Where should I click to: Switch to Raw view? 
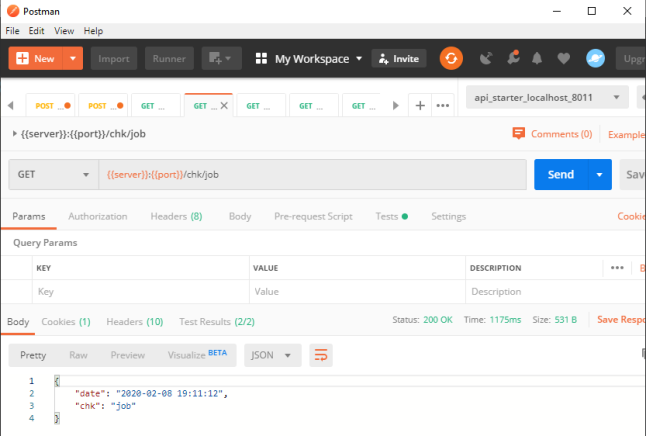coord(78,355)
